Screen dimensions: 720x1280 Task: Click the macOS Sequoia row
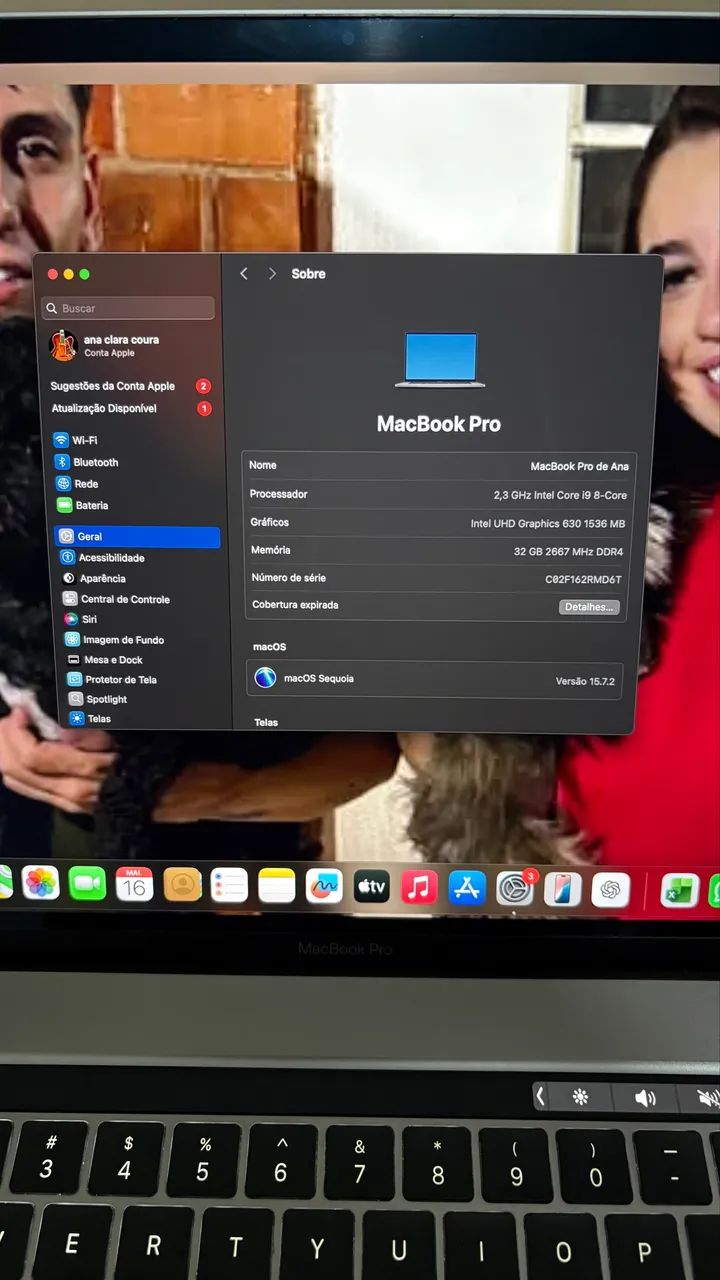(435, 679)
